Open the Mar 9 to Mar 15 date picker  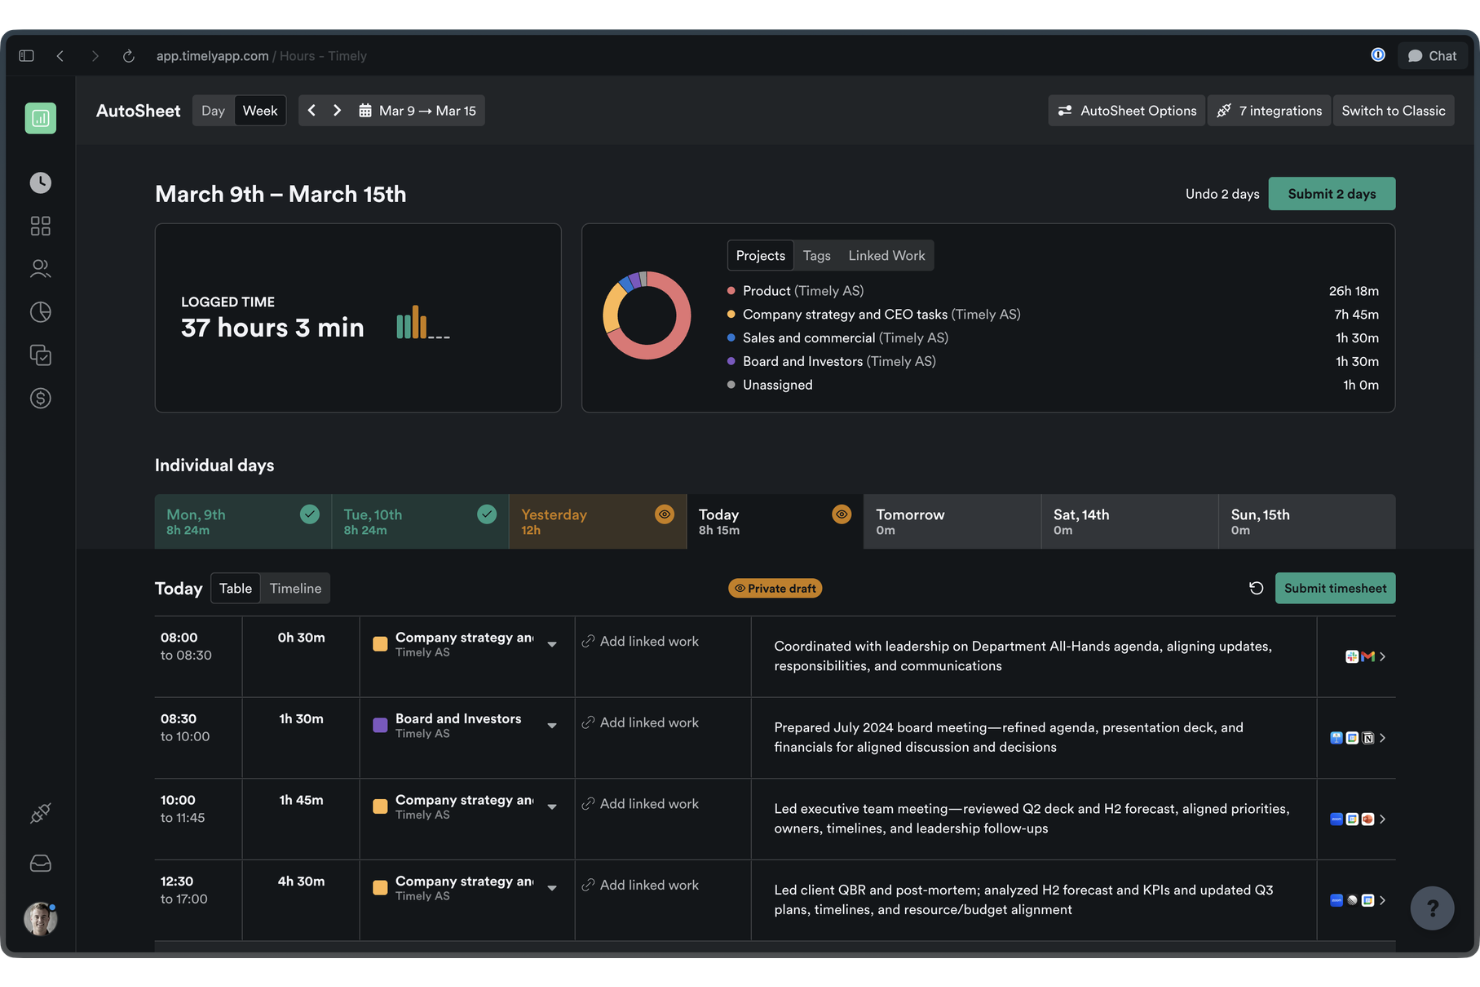tap(417, 110)
